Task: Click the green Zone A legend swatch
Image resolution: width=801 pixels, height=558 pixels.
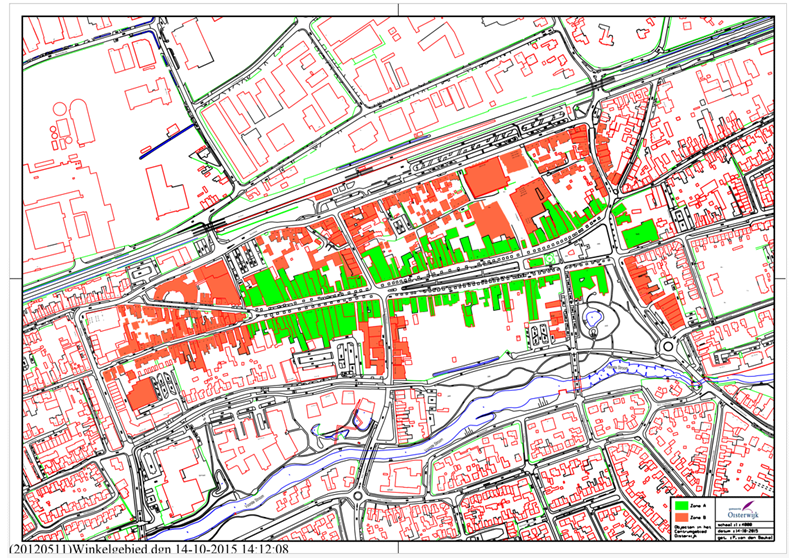Action: tap(683, 506)
